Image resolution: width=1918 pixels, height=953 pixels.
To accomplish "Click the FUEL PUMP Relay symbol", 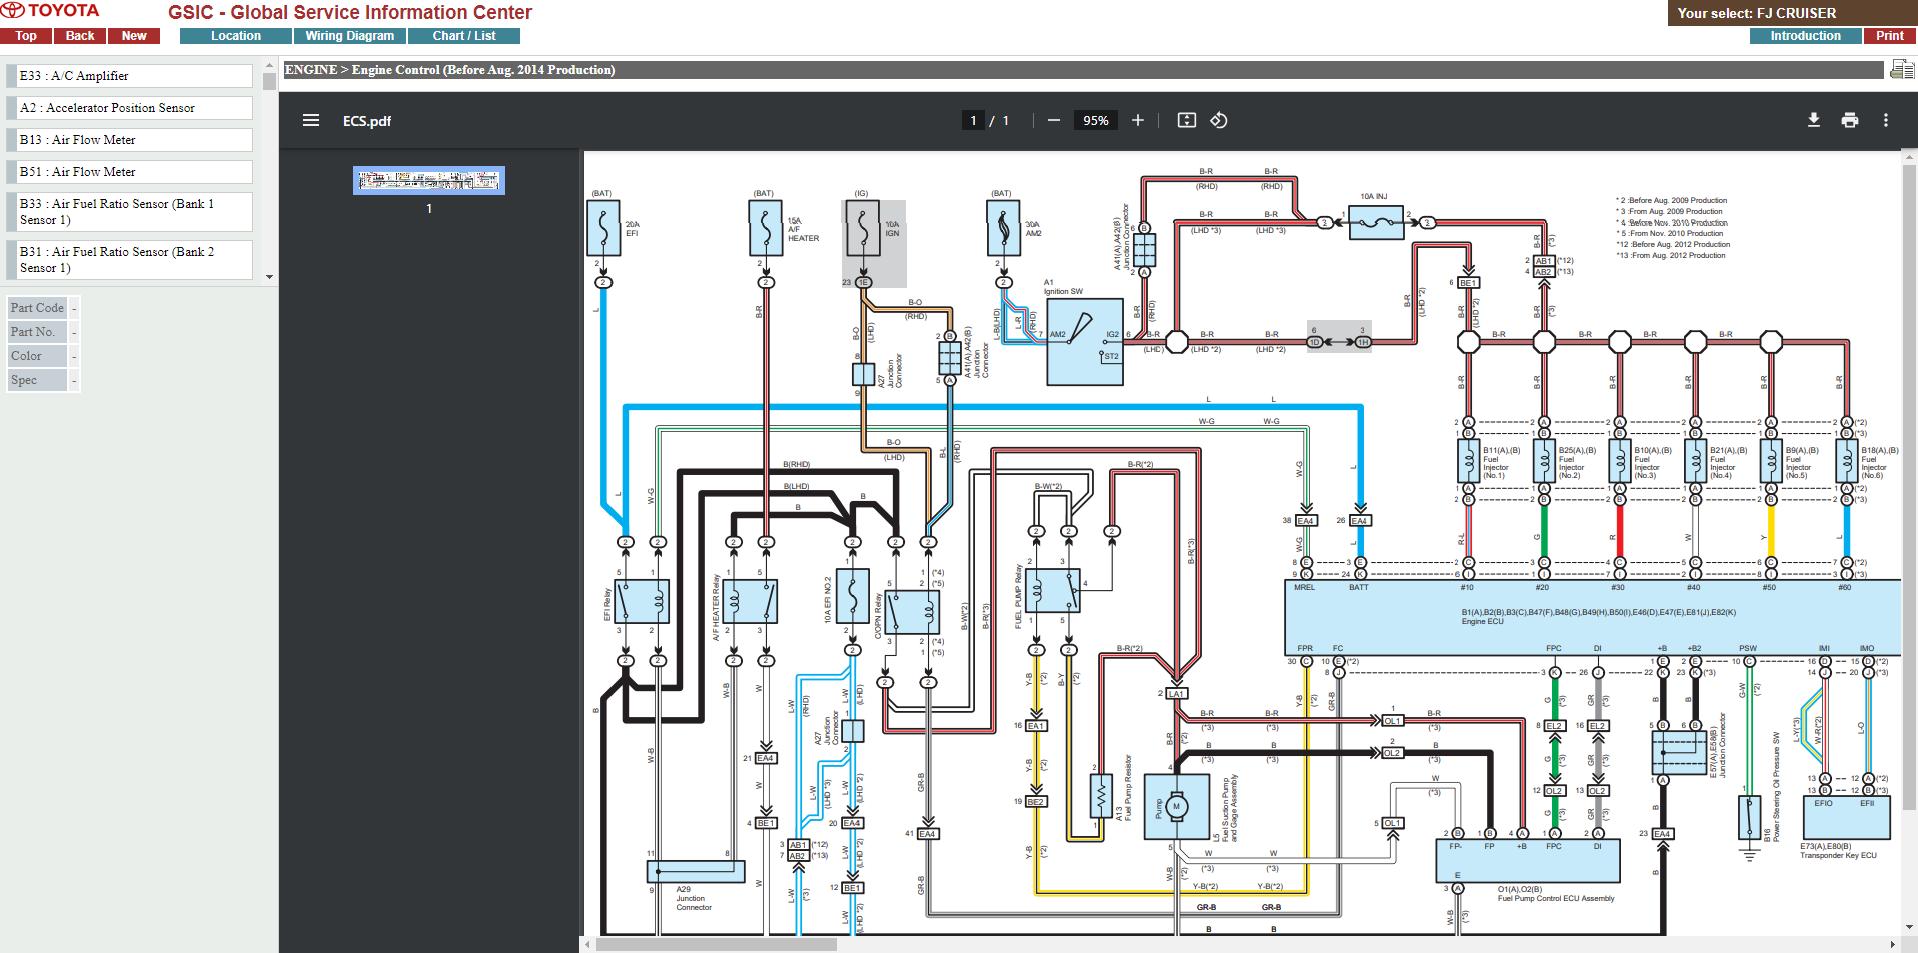I will pos(1052,591).
